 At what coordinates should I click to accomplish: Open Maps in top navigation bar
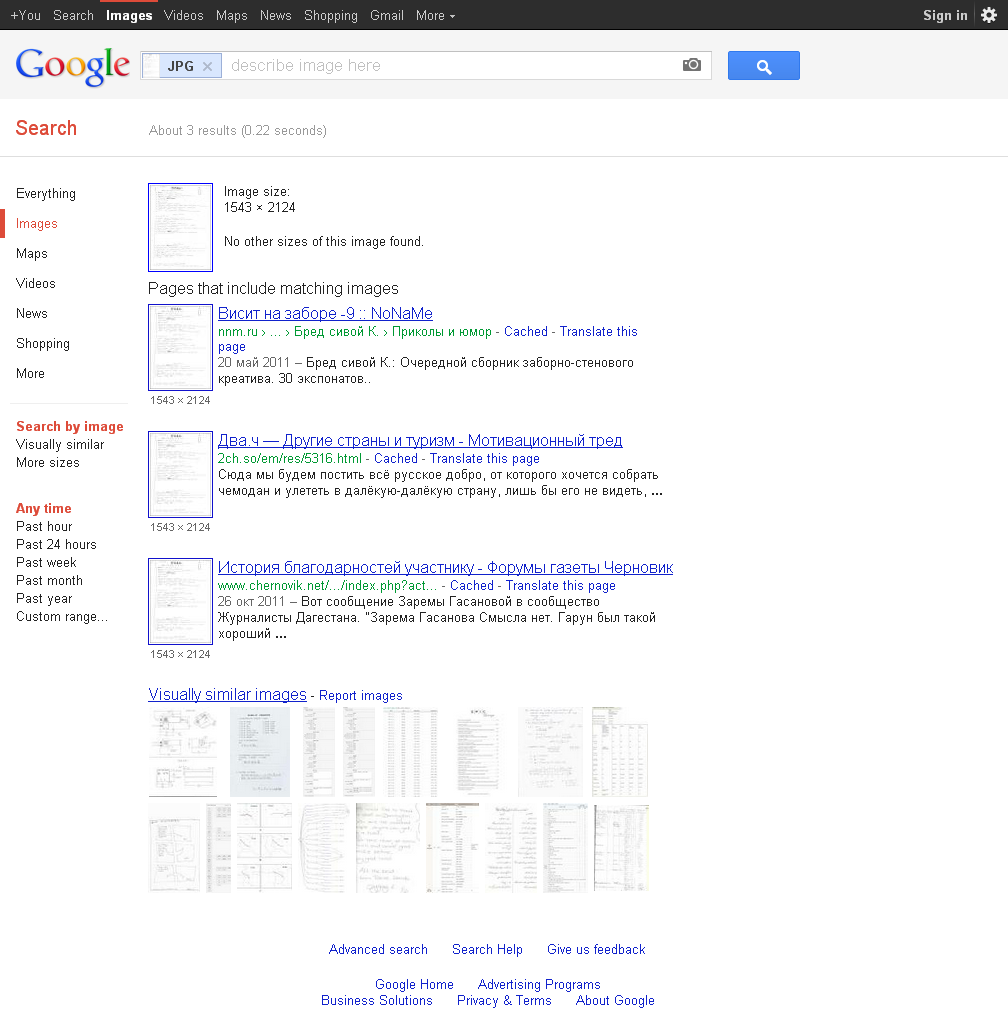232,15
